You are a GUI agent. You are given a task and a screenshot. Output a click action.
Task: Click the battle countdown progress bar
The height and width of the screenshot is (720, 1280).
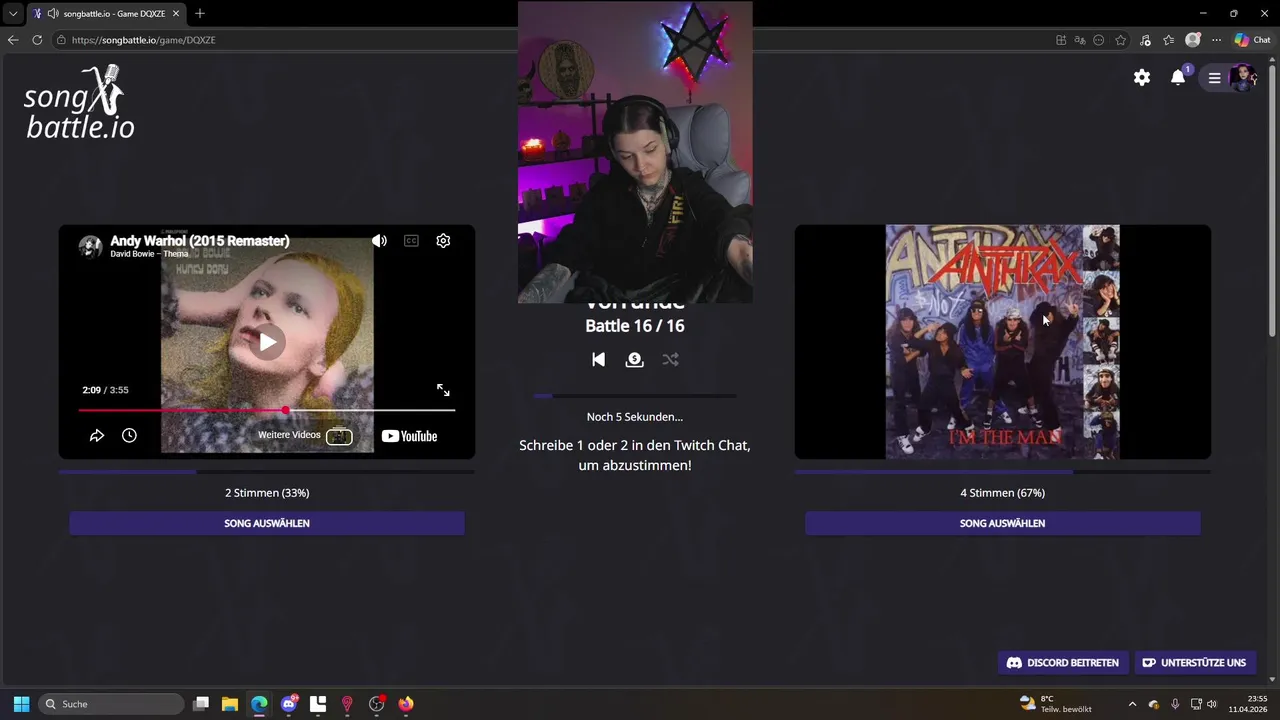point(635,396)
